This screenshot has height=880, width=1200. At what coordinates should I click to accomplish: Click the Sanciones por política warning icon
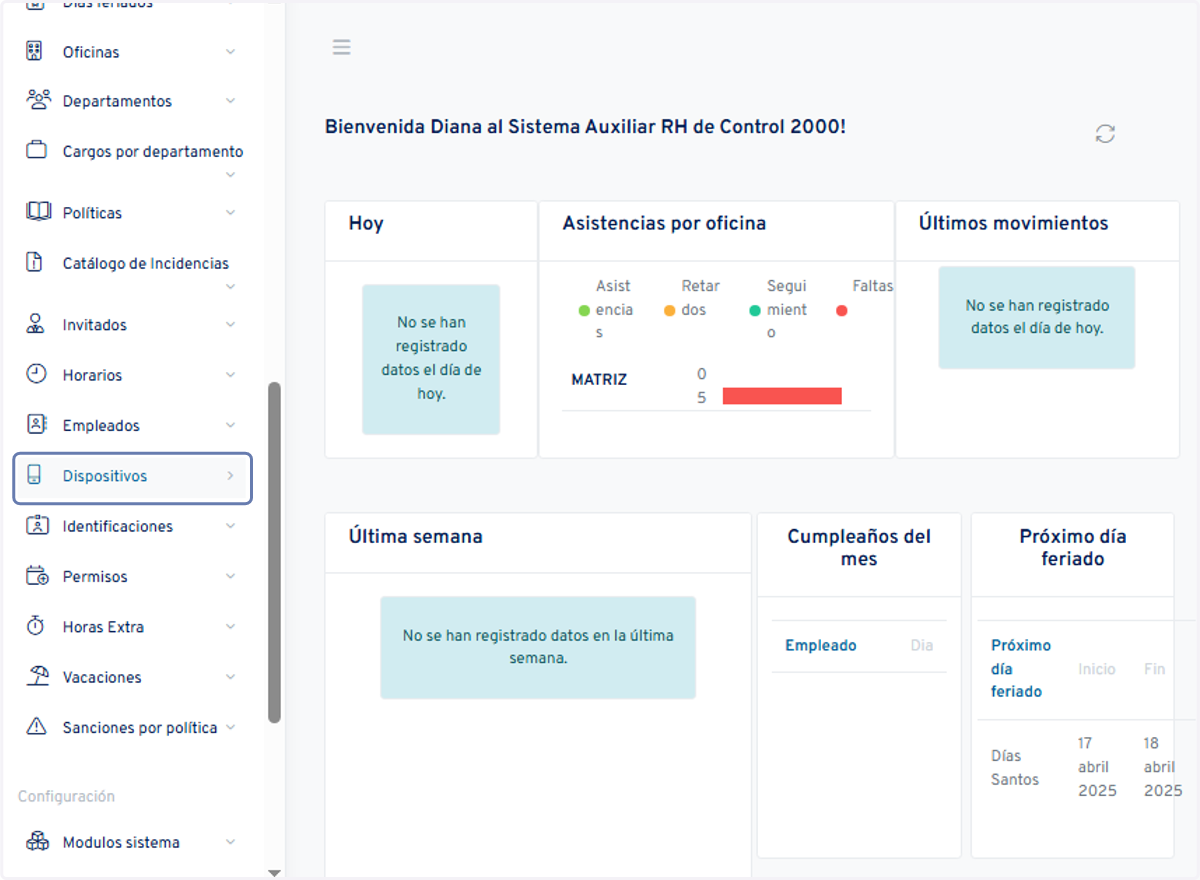37,727
